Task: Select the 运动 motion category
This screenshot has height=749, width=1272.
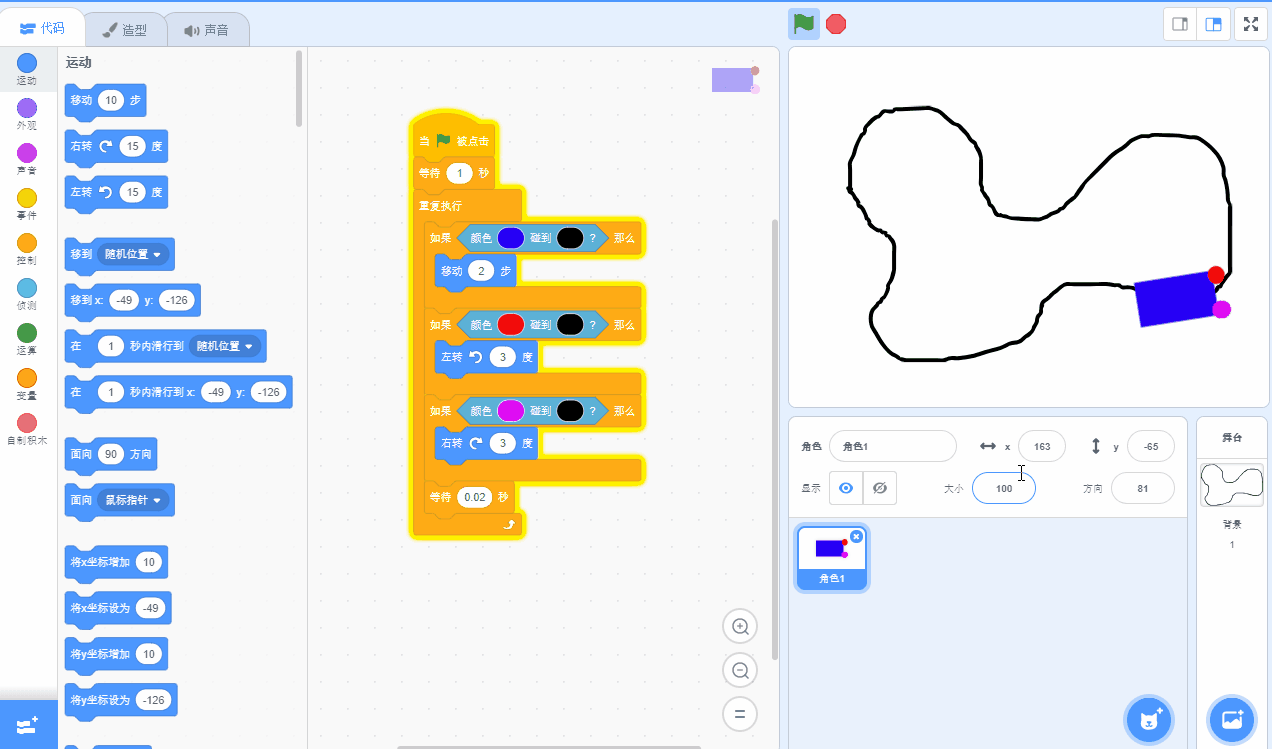Action: click(x=27, y=69)
